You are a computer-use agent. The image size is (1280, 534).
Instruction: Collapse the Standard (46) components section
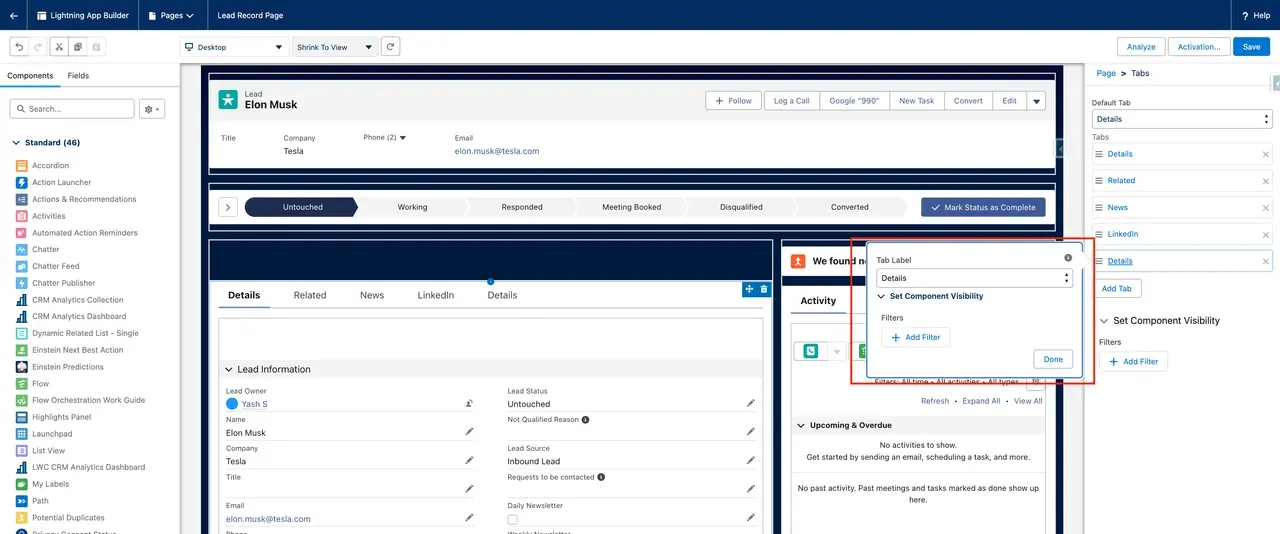pos(16,143)
